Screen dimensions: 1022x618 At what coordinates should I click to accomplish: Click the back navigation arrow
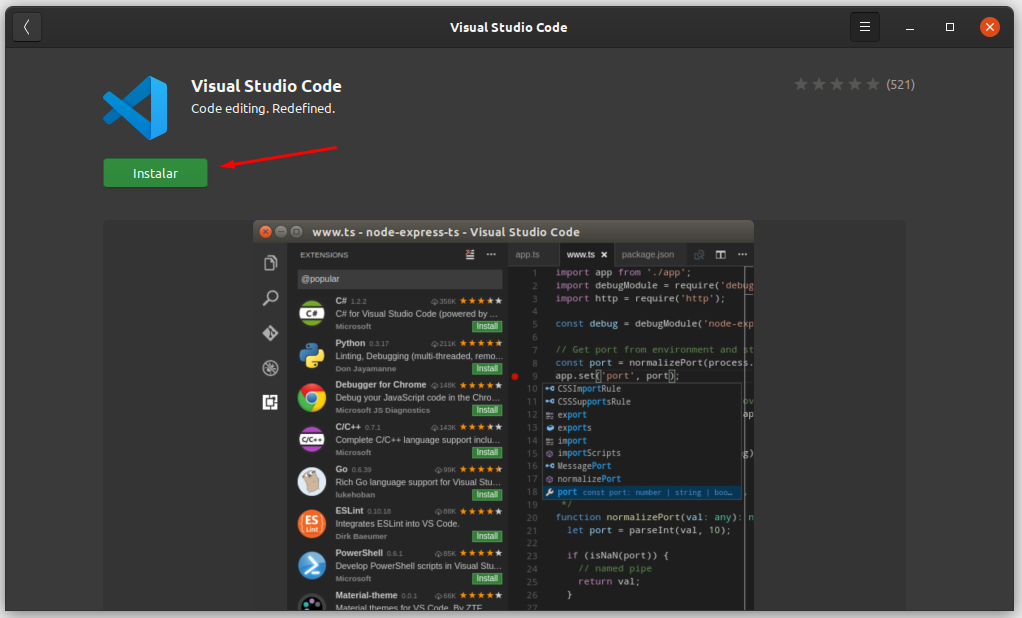(x=26, y=27)
